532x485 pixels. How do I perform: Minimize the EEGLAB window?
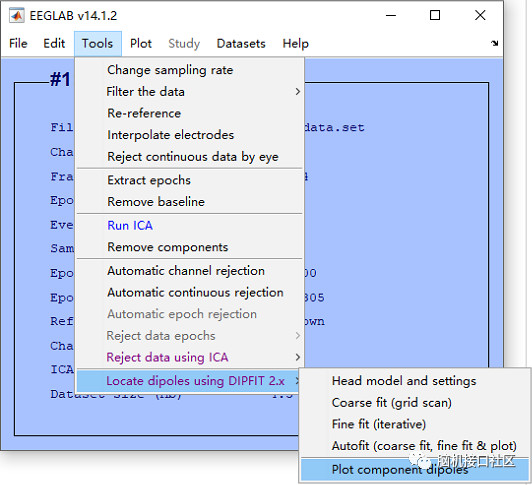point(391,15)
